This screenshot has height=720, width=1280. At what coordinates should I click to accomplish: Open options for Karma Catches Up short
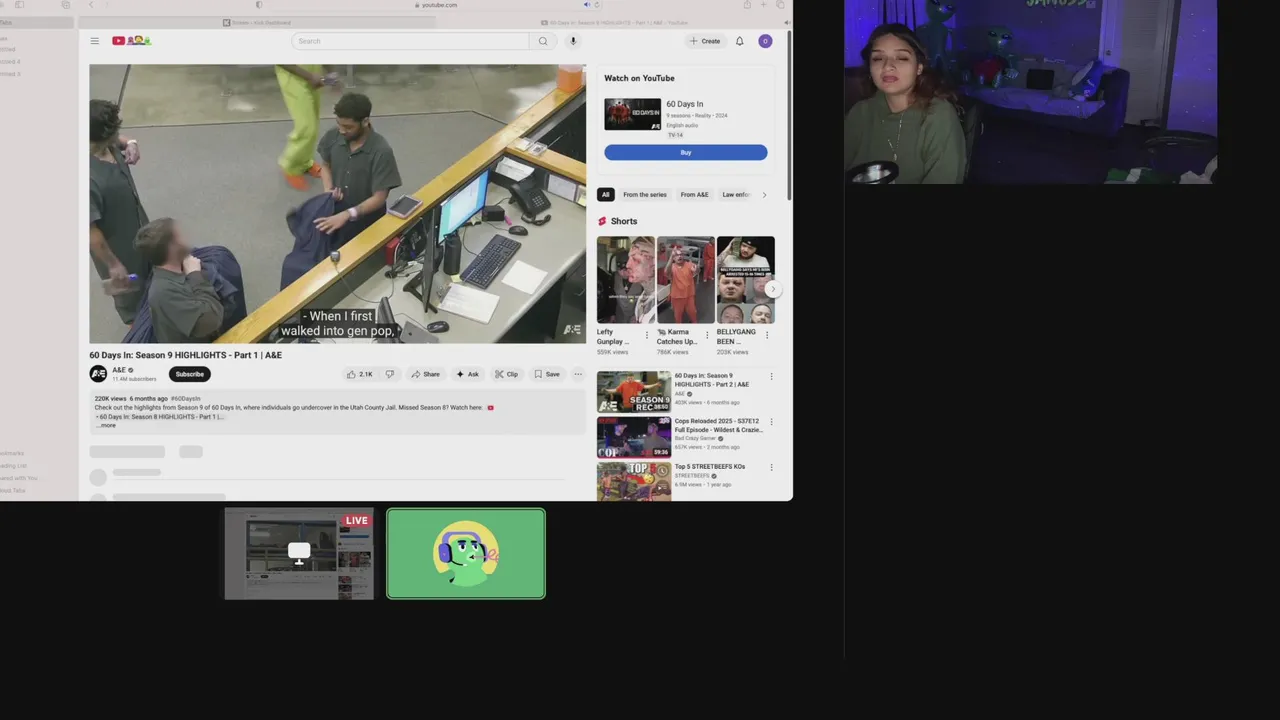(707, 335)
